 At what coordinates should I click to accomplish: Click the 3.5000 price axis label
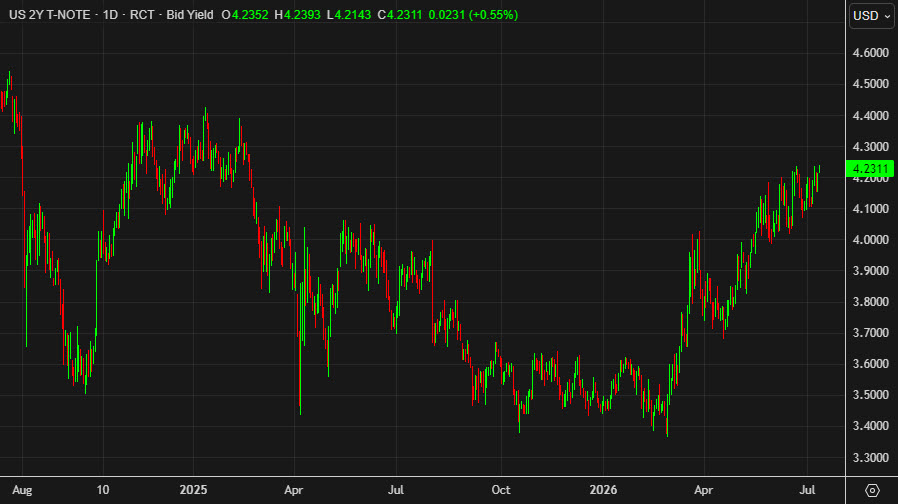pos(871,395)
